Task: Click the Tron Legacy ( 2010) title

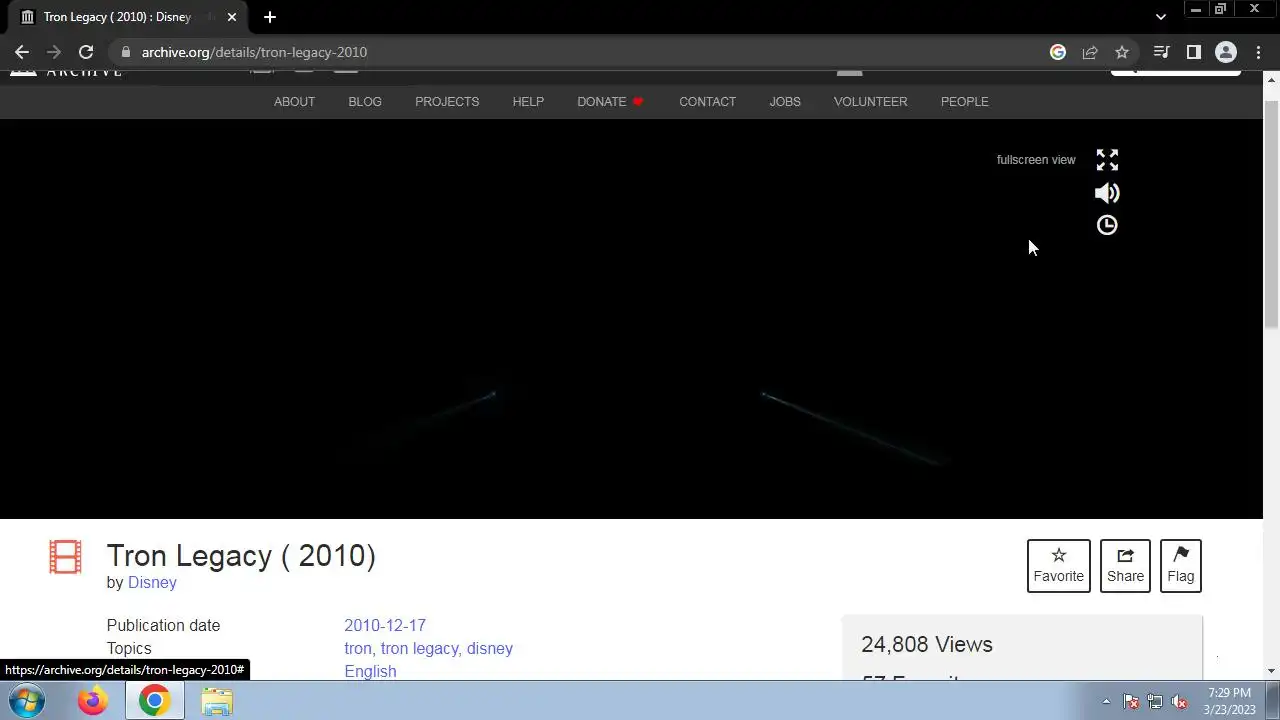Action: point(241,556)
